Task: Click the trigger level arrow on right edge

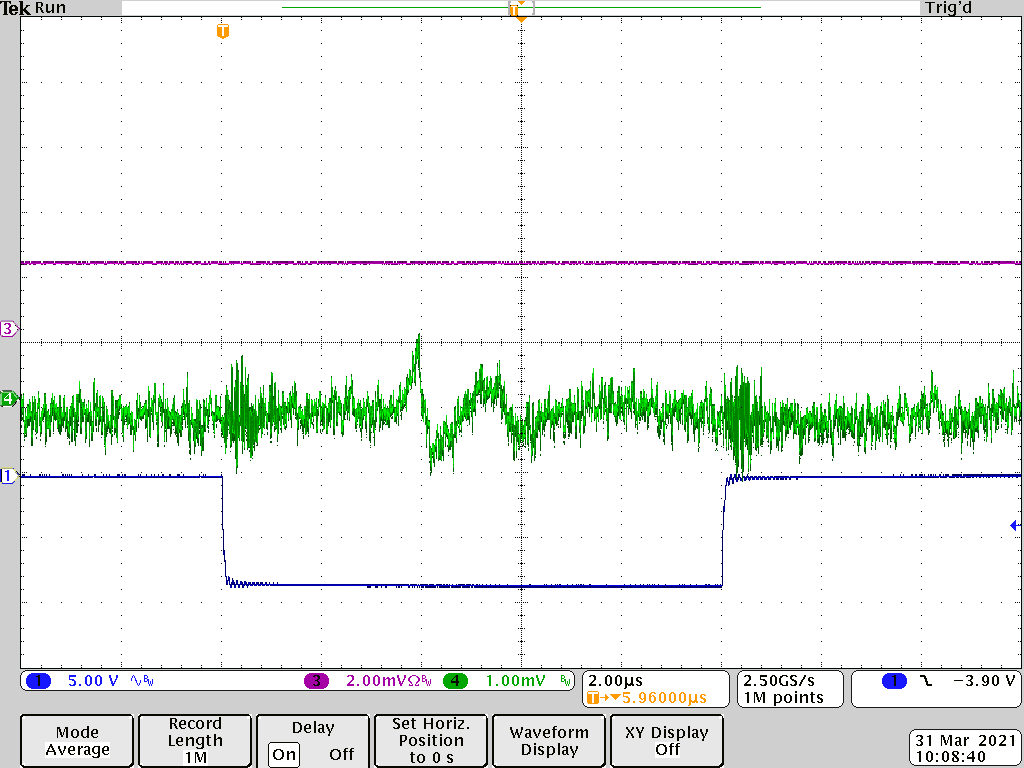Action: (x=1015, y=525)
